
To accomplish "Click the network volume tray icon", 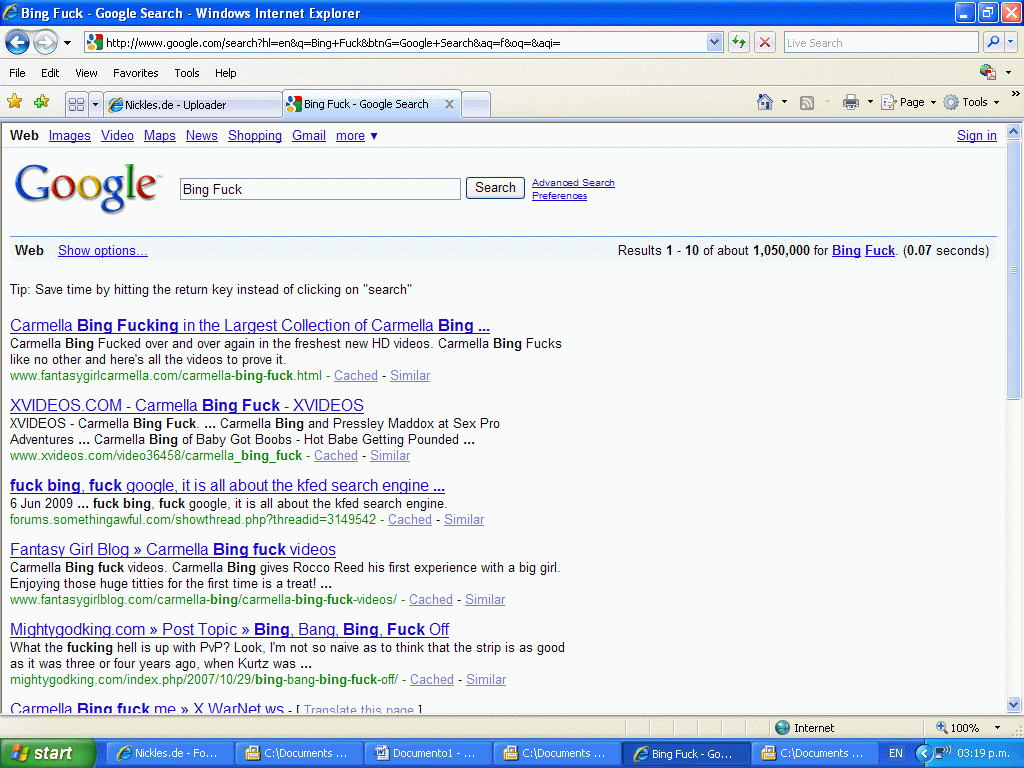I will (942, 753).
